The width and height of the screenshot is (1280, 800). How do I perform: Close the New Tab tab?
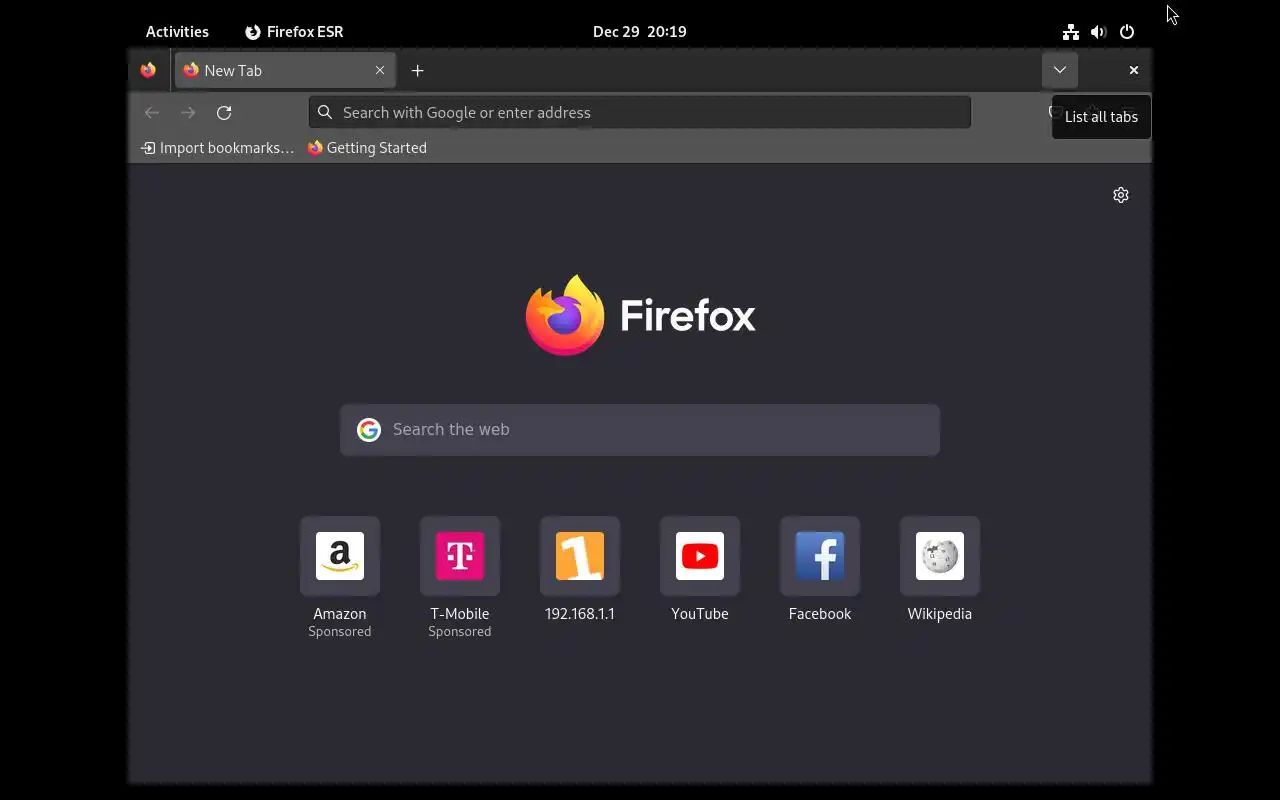click(x=380, y=70)
